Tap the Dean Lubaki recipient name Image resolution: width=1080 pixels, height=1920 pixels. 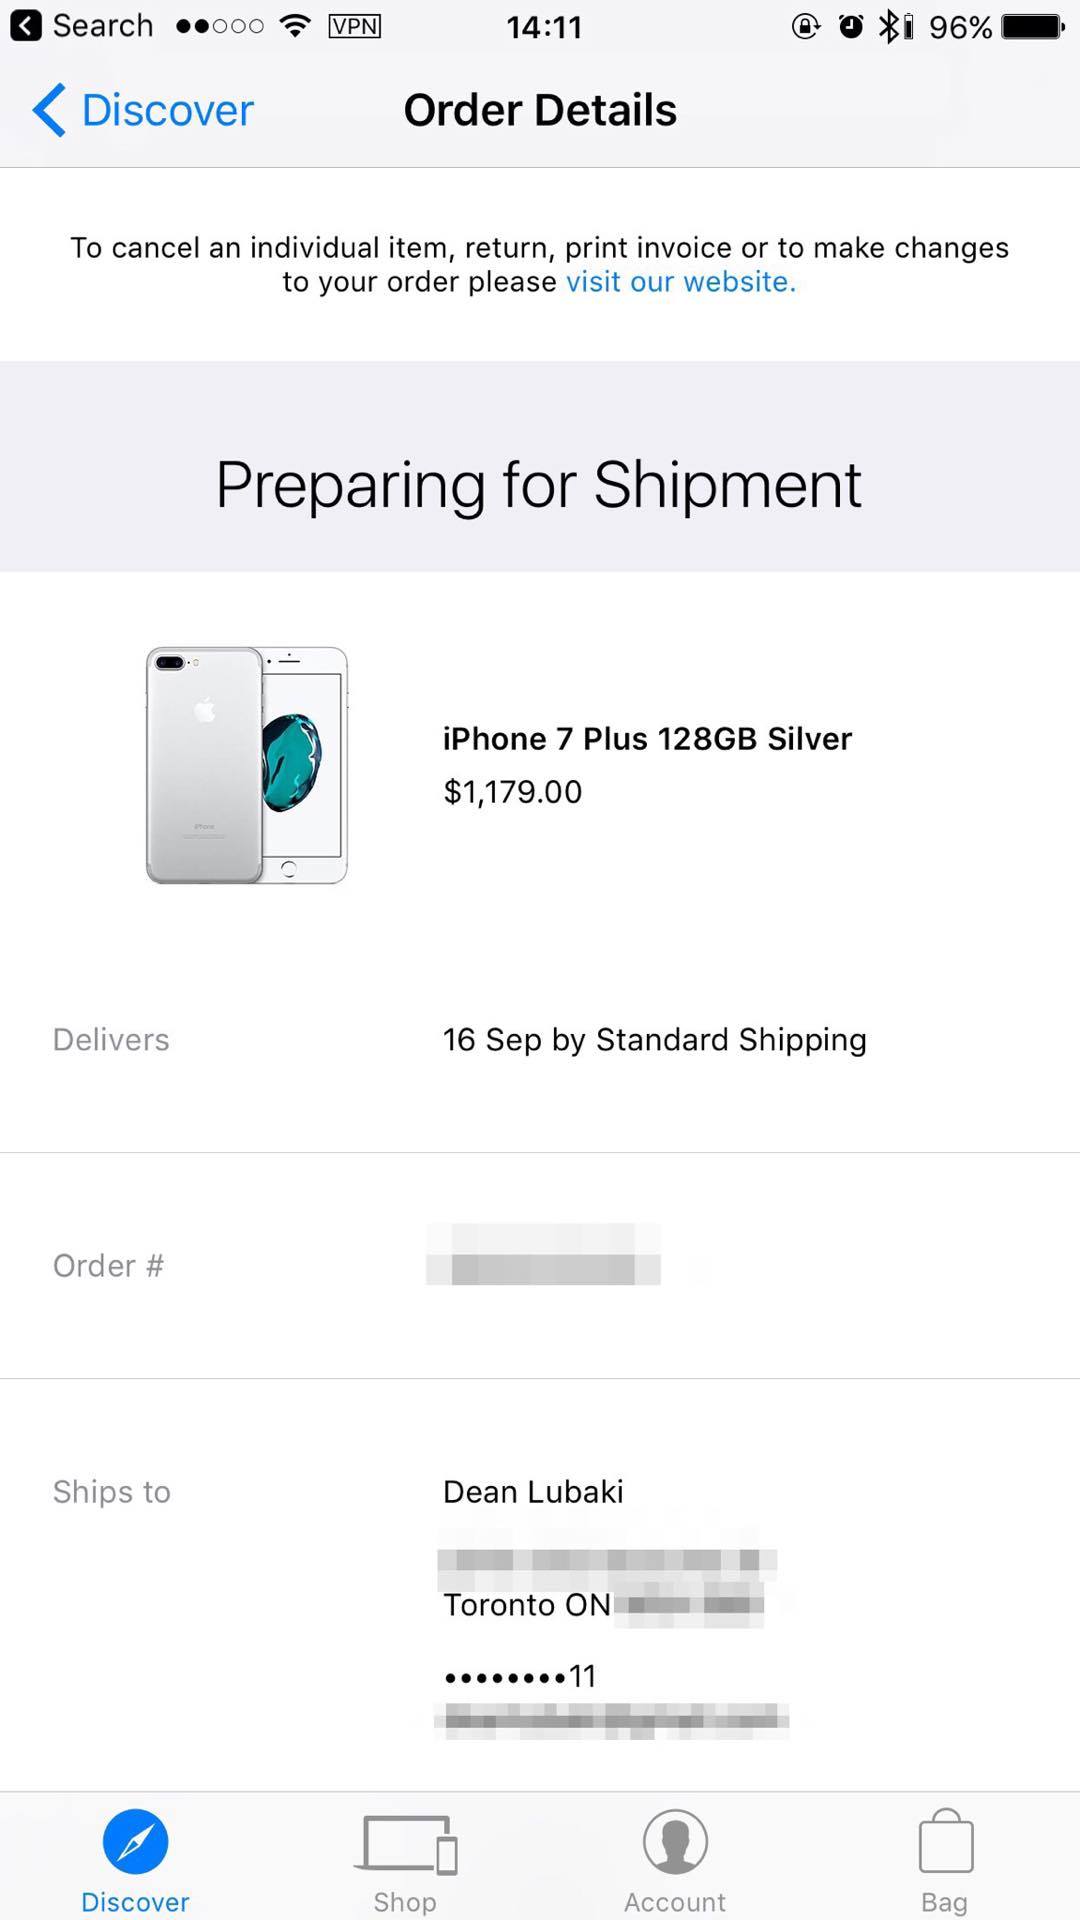[x=533, y=1492]
